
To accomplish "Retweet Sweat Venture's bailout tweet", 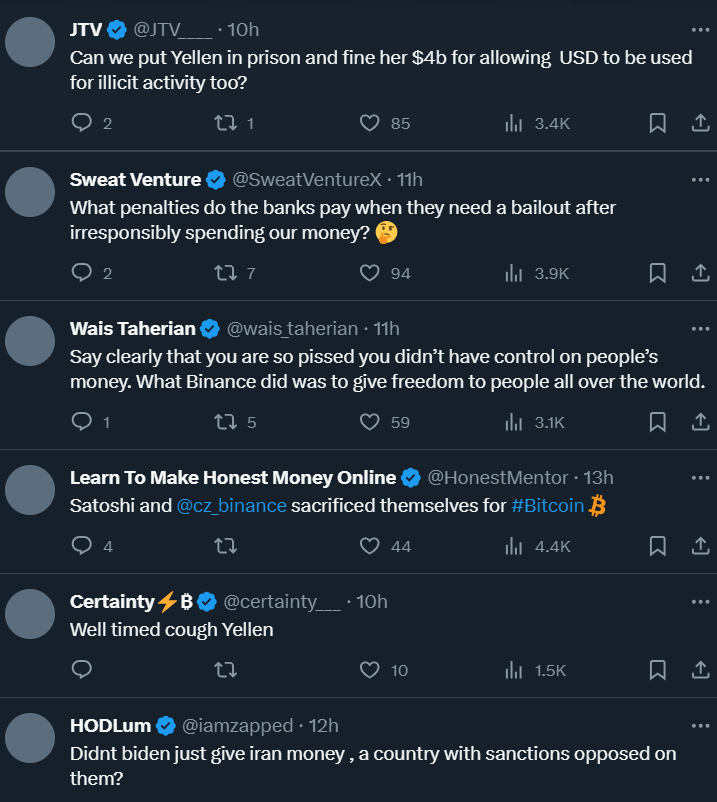I will click(x=226, y=273).
